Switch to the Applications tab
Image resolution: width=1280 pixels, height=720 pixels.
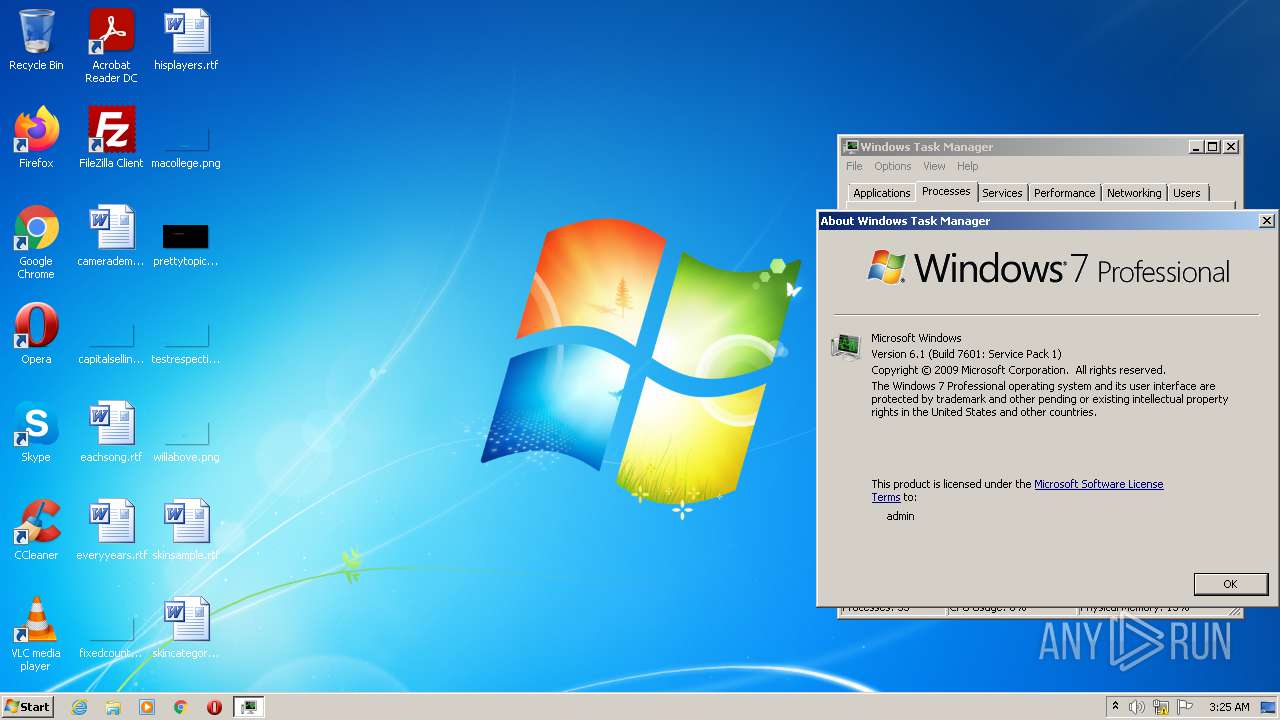(881, 193)
